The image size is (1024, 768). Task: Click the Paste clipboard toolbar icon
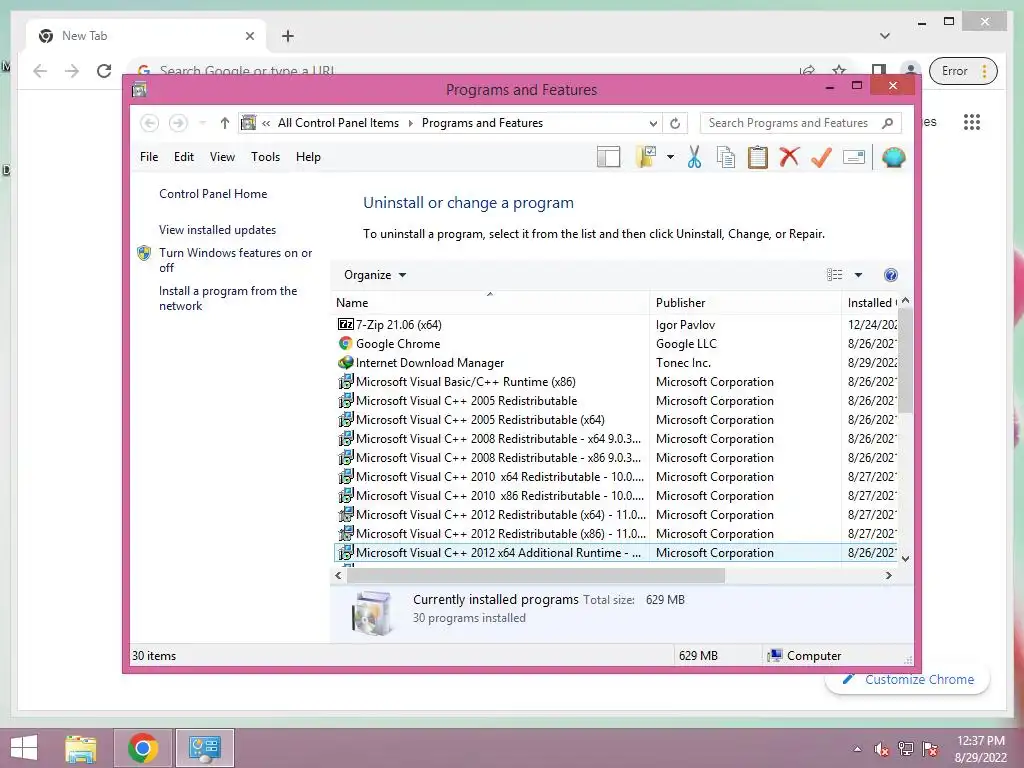point(758,157)
